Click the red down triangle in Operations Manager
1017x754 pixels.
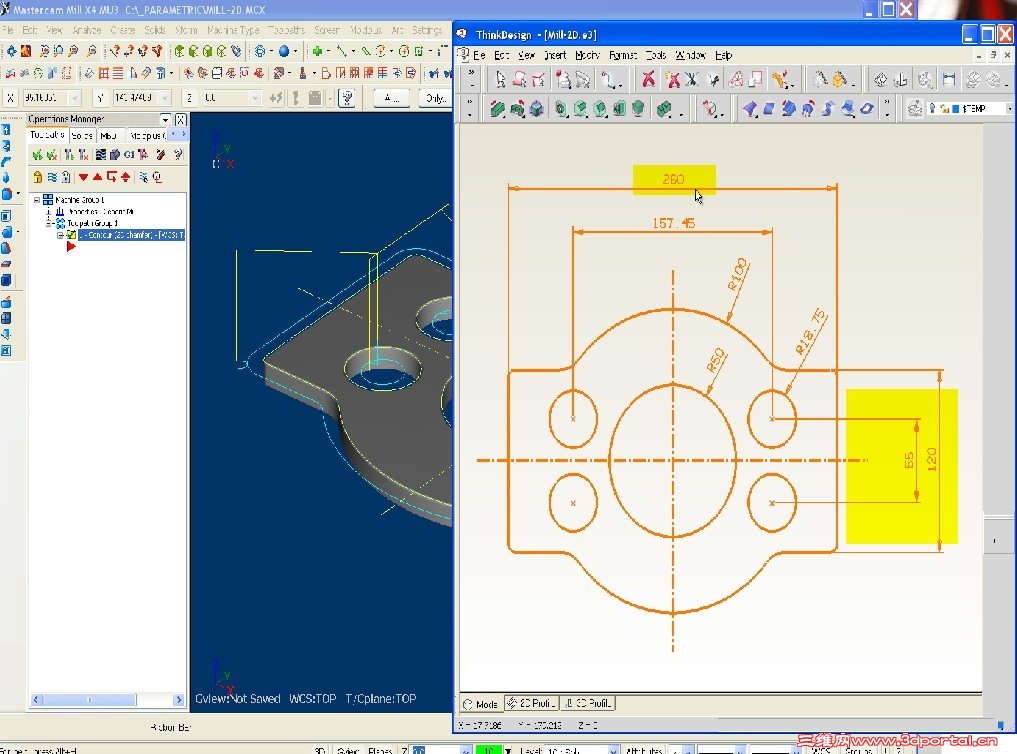pyautogui.click(x=83, y=177)
